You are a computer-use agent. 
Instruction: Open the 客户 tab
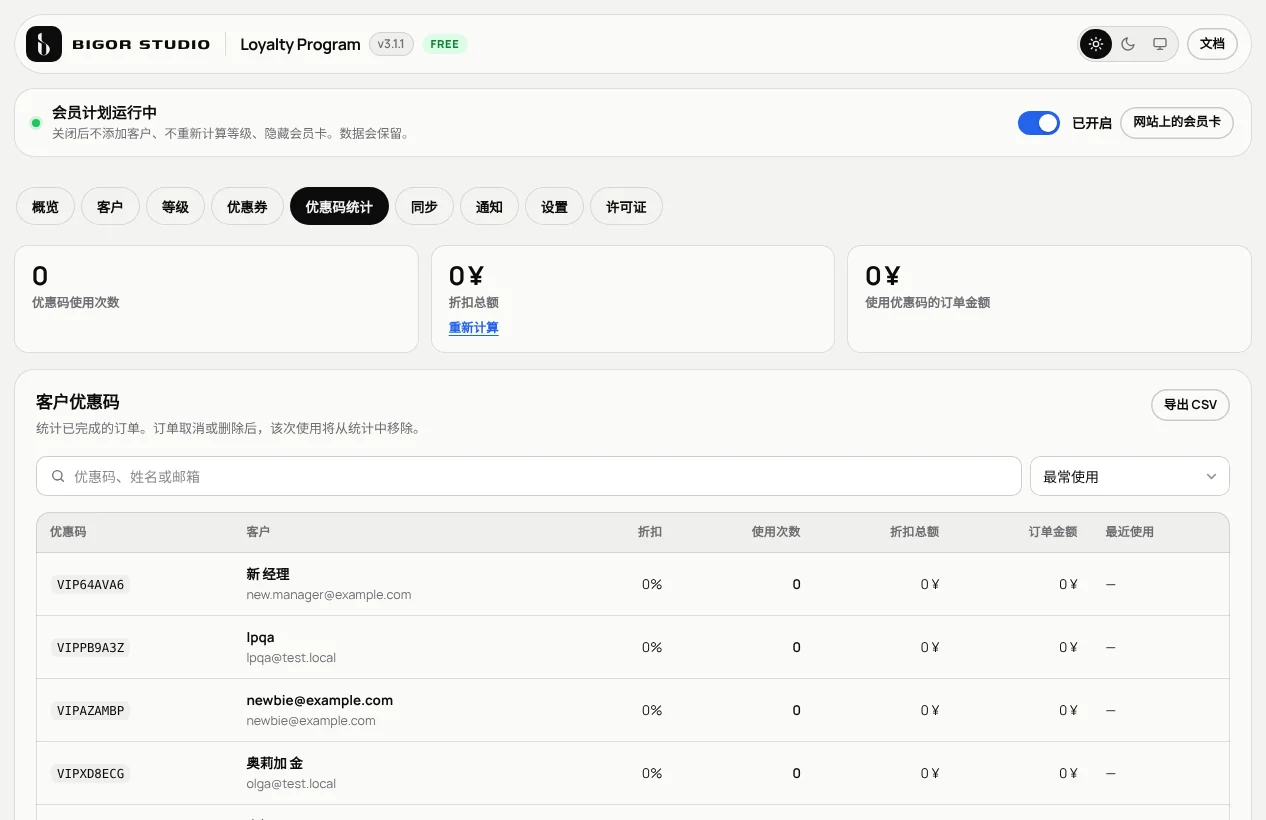(x=110, y=207)
